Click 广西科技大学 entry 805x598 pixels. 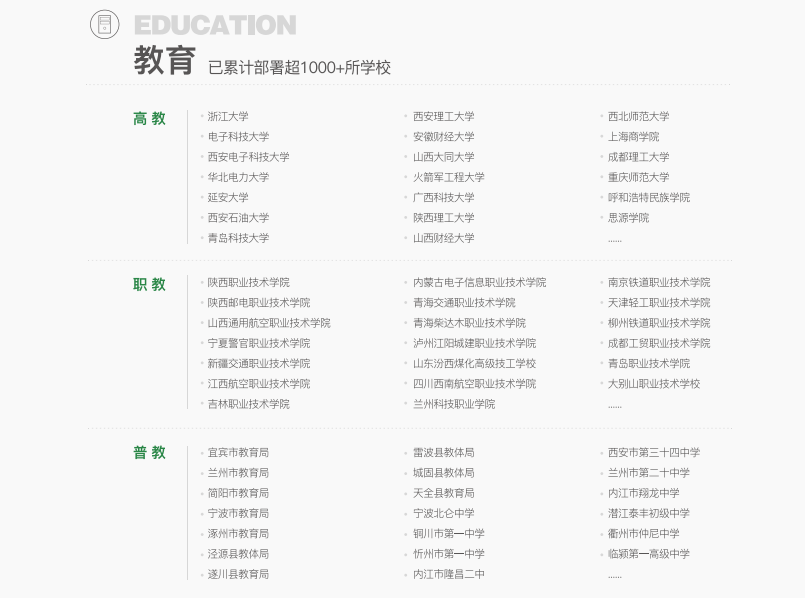tap(444, 198)
